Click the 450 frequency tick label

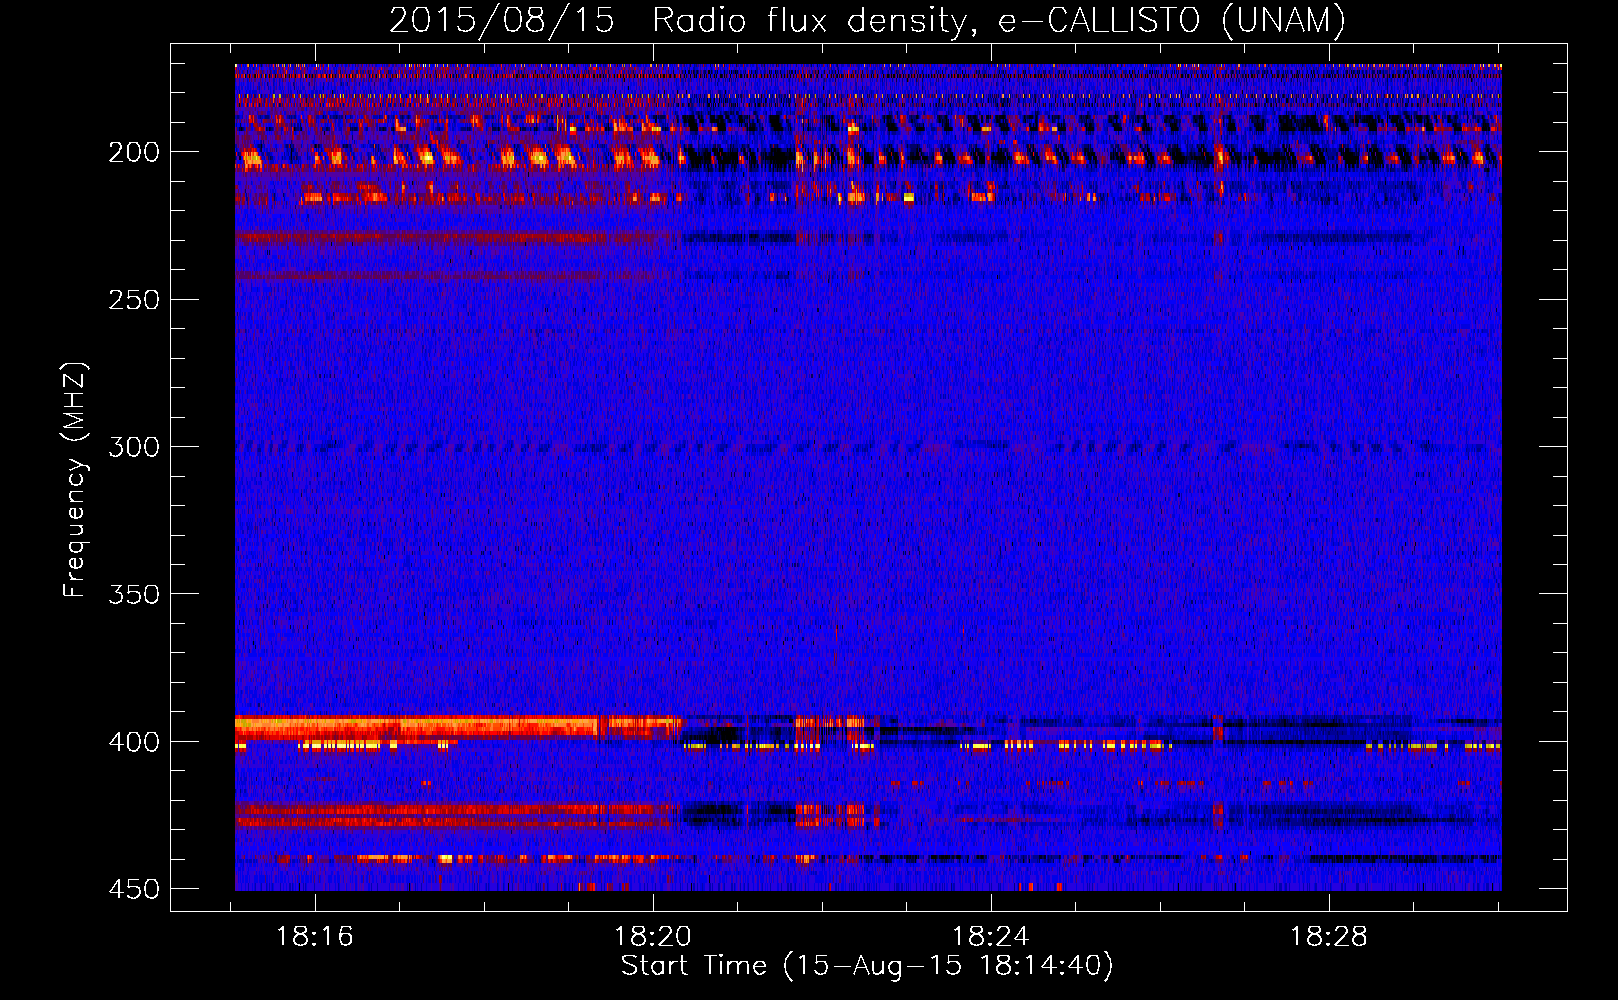click(x=134, y=889)
